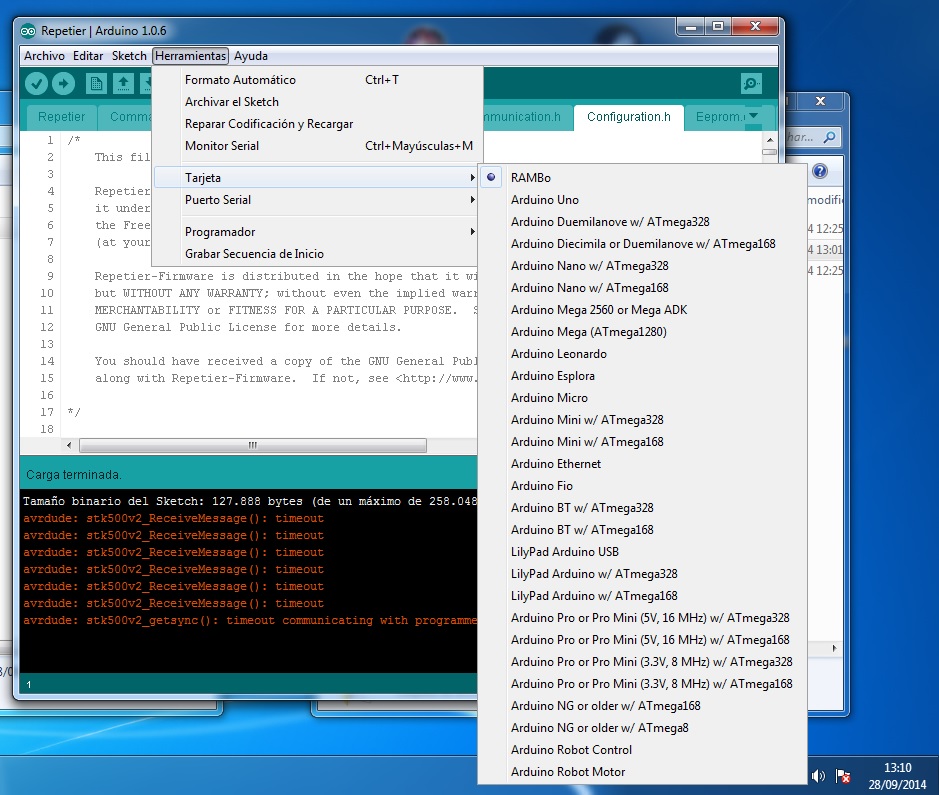Click the volume speaker tray icon
The image size is (939, 795).
click(818, 776)
